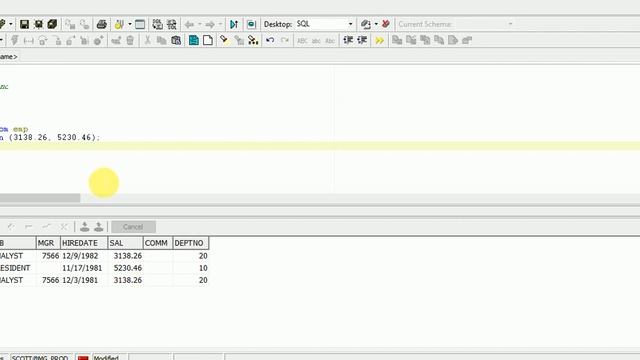Expand the dropdown beside yellow tool icon

(130, 24)
